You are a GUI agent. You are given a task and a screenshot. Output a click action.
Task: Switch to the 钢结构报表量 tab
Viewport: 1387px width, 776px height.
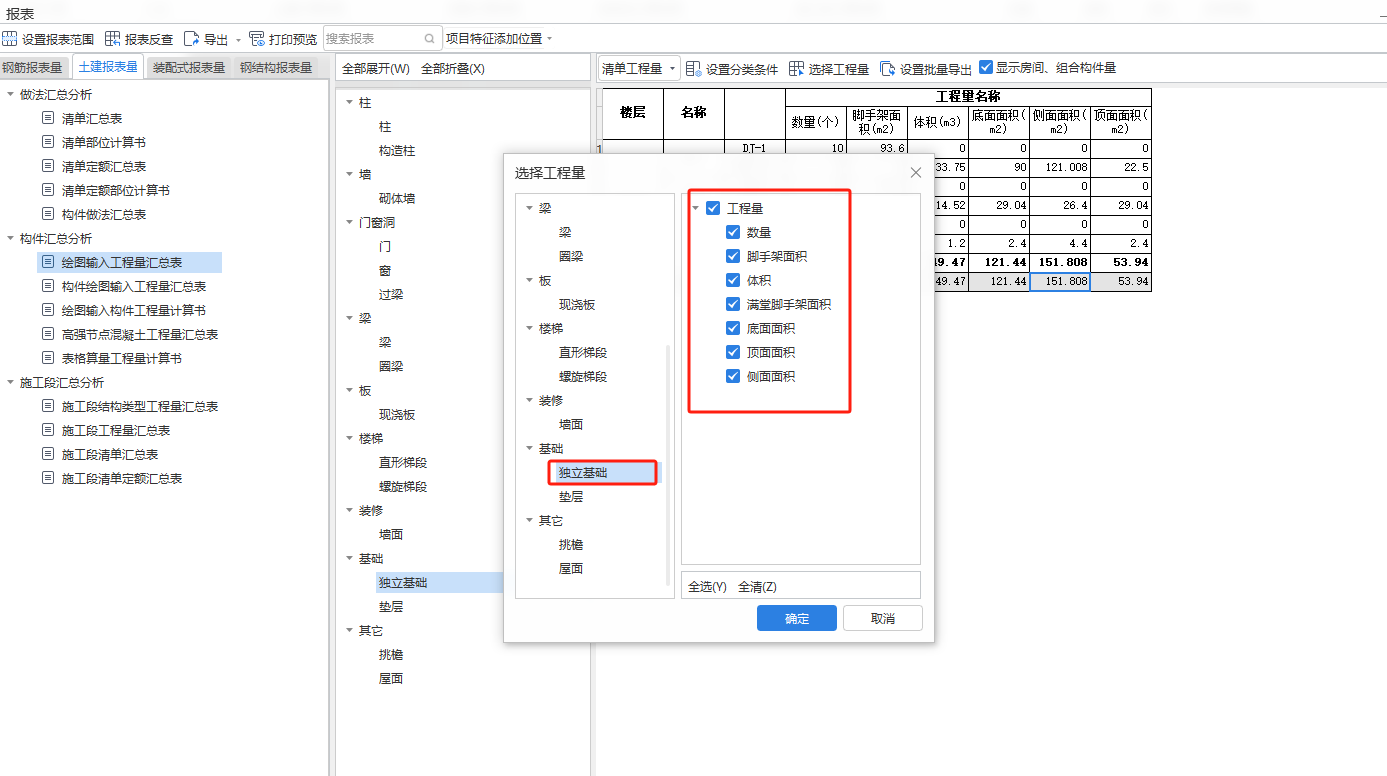tap(276, 67)
